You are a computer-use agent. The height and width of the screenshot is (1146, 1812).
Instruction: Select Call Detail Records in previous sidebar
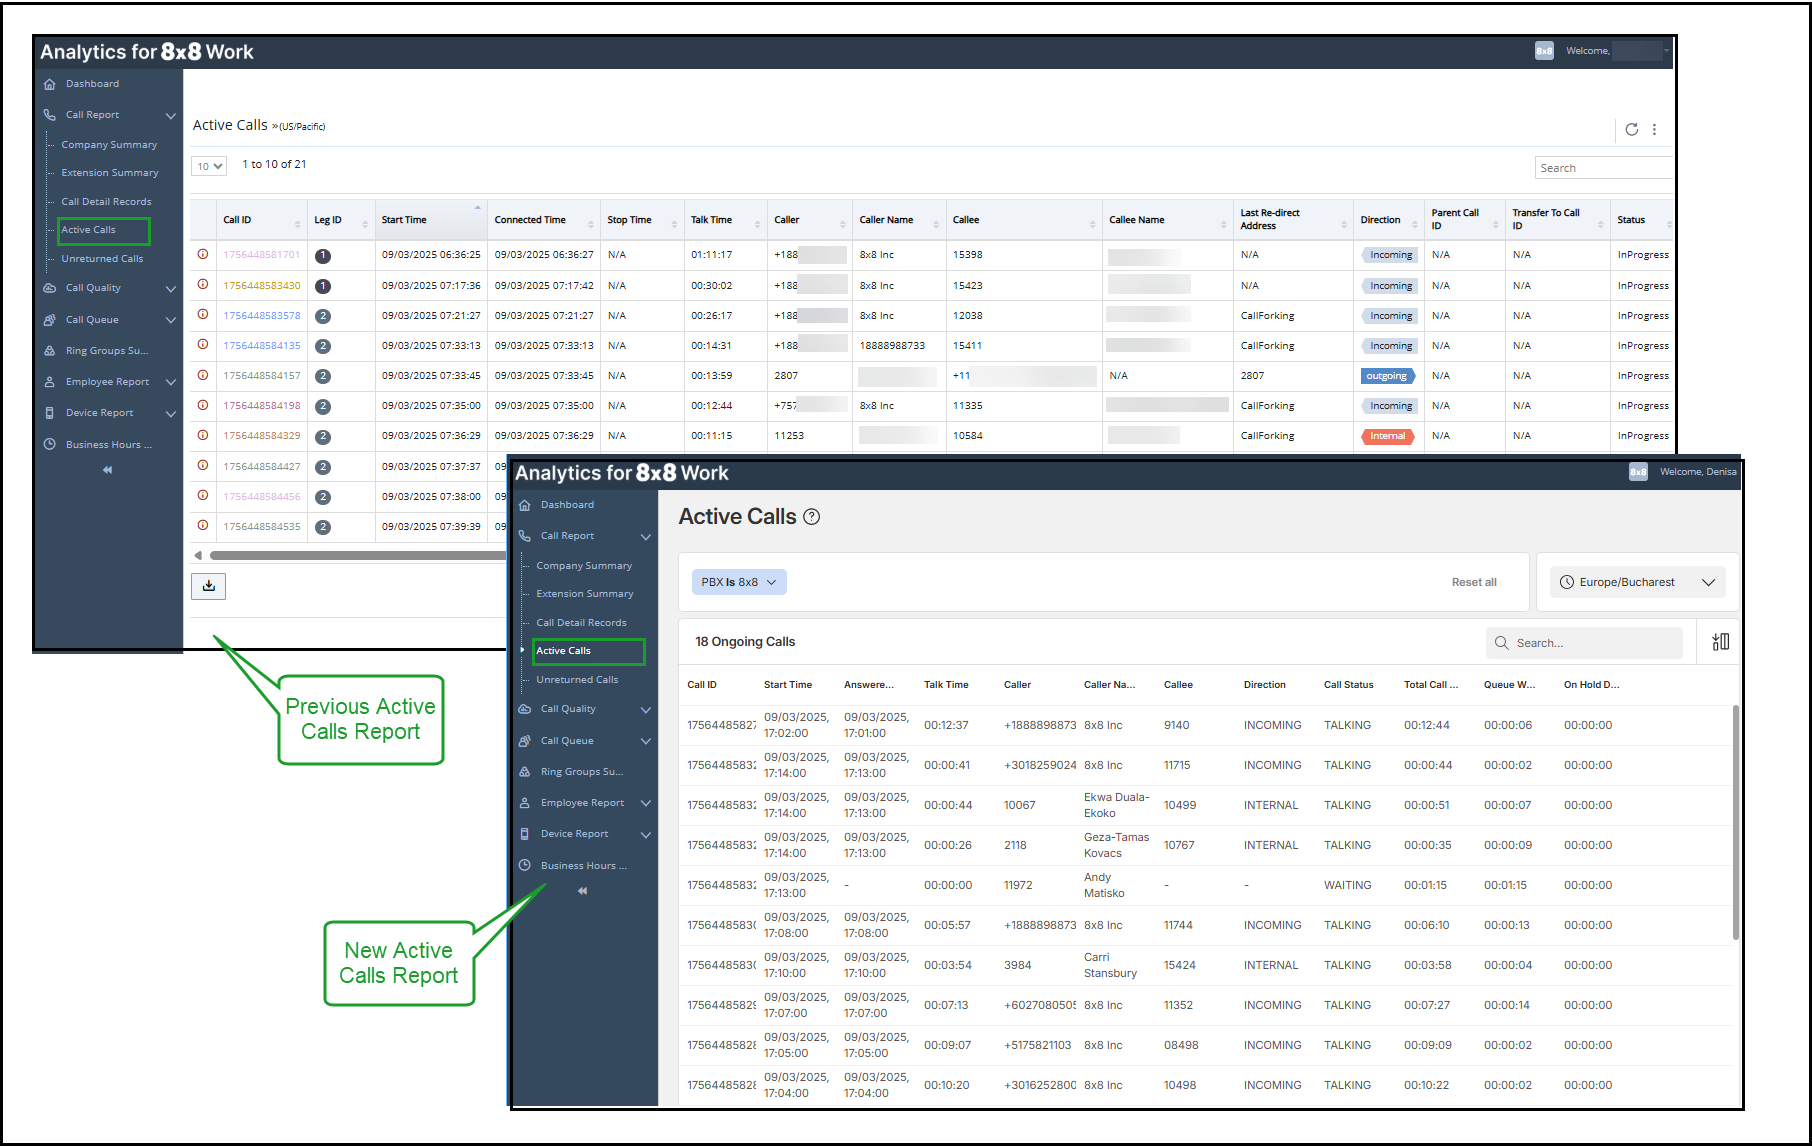(106, 202)
